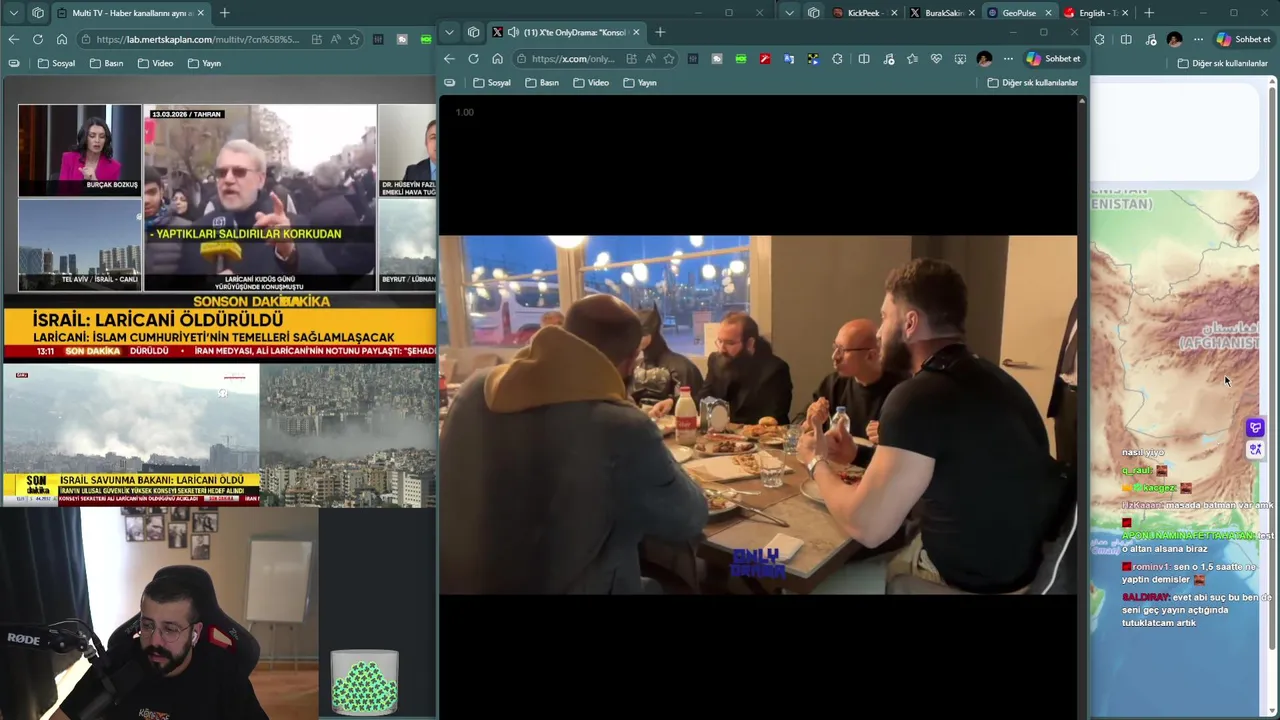Open profile avatar in GeoPulse window
Screen dimensions: 1280x720
1174,39
